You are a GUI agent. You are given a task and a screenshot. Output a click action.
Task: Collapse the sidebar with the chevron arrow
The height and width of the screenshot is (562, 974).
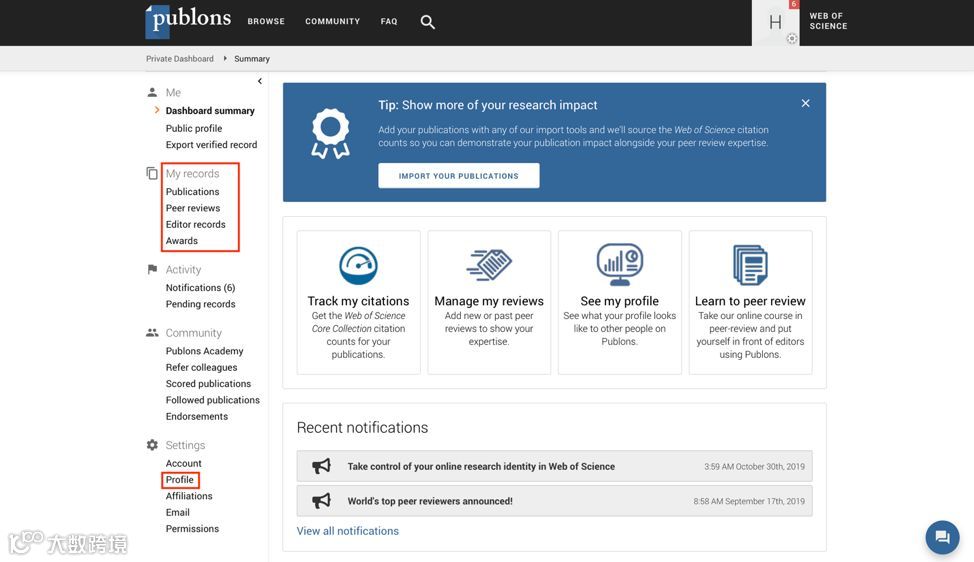(x=260, y=81)
